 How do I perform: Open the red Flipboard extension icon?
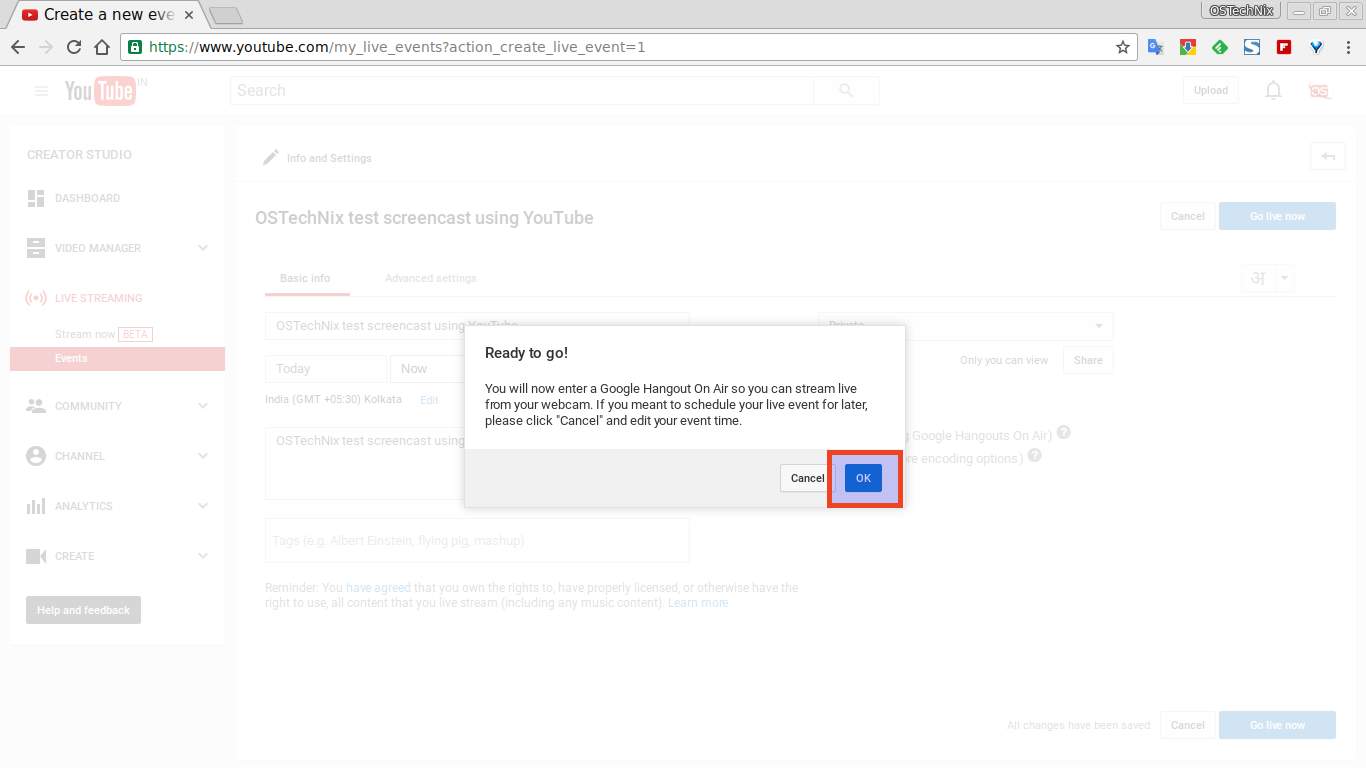(x=1284, y=47)
